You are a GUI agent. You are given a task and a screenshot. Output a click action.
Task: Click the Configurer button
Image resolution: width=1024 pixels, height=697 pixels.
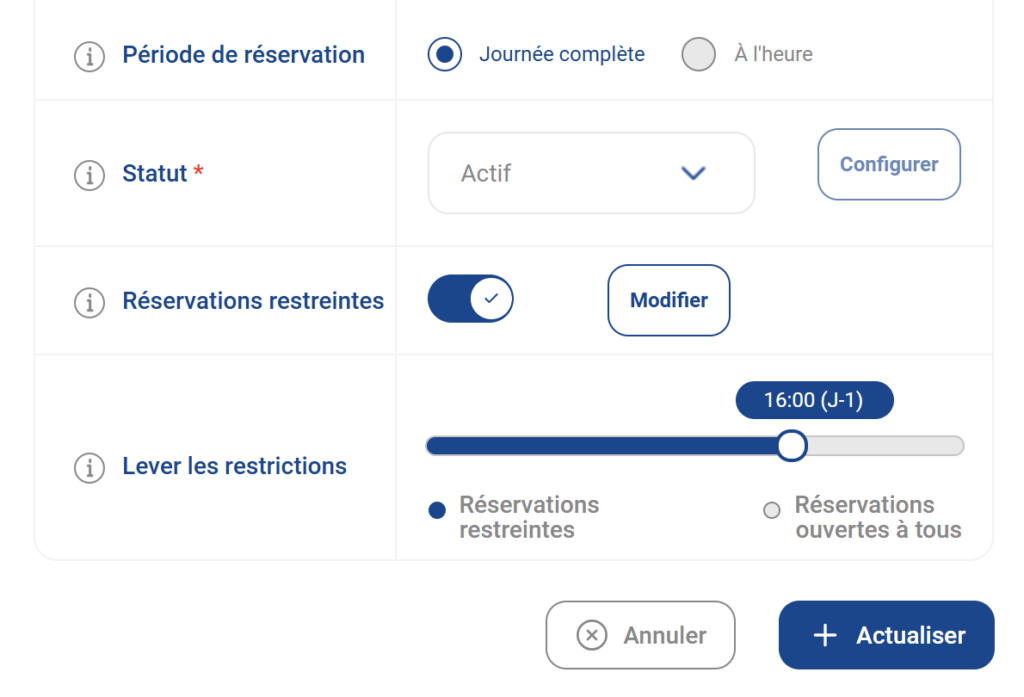pyautogui.click(x=888, y=164)
